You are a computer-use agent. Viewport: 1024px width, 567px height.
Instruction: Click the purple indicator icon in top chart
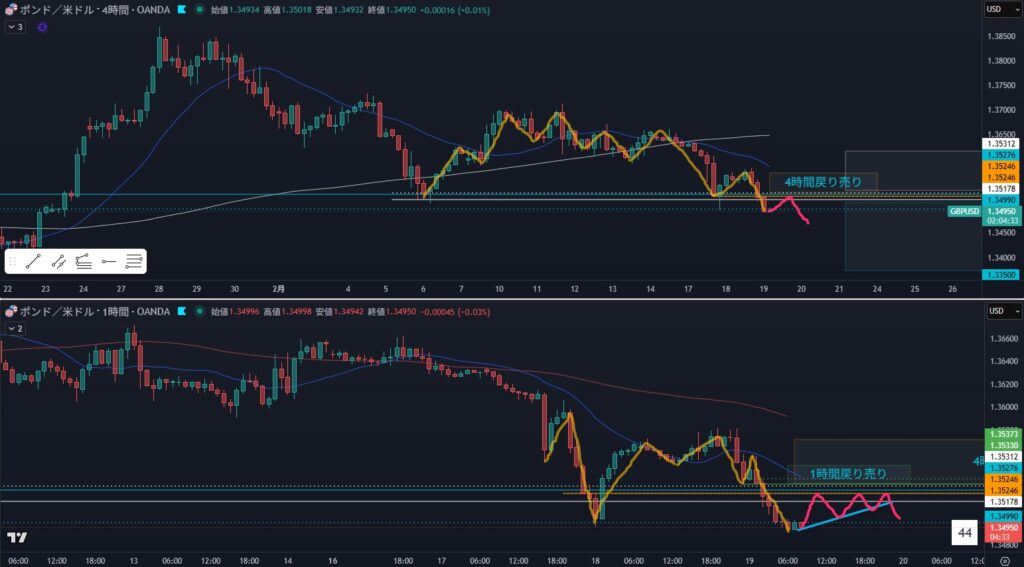point(41,27)
